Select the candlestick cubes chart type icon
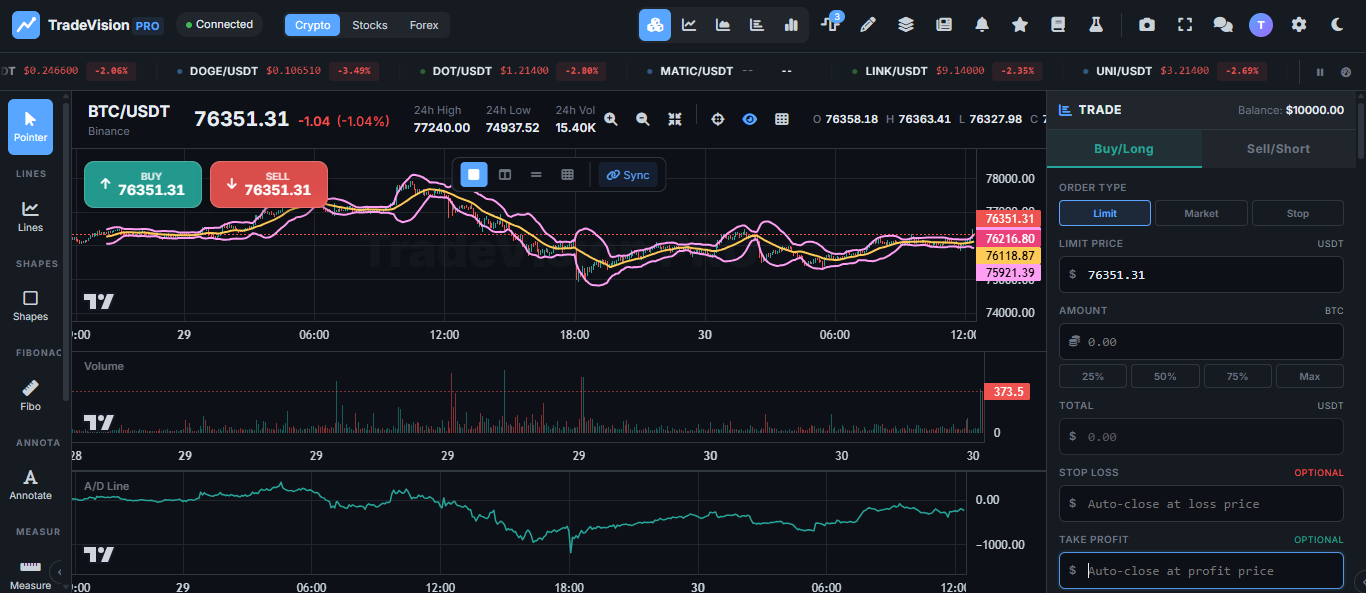This screenshot has height=593, width=1366. click(655, 25)
